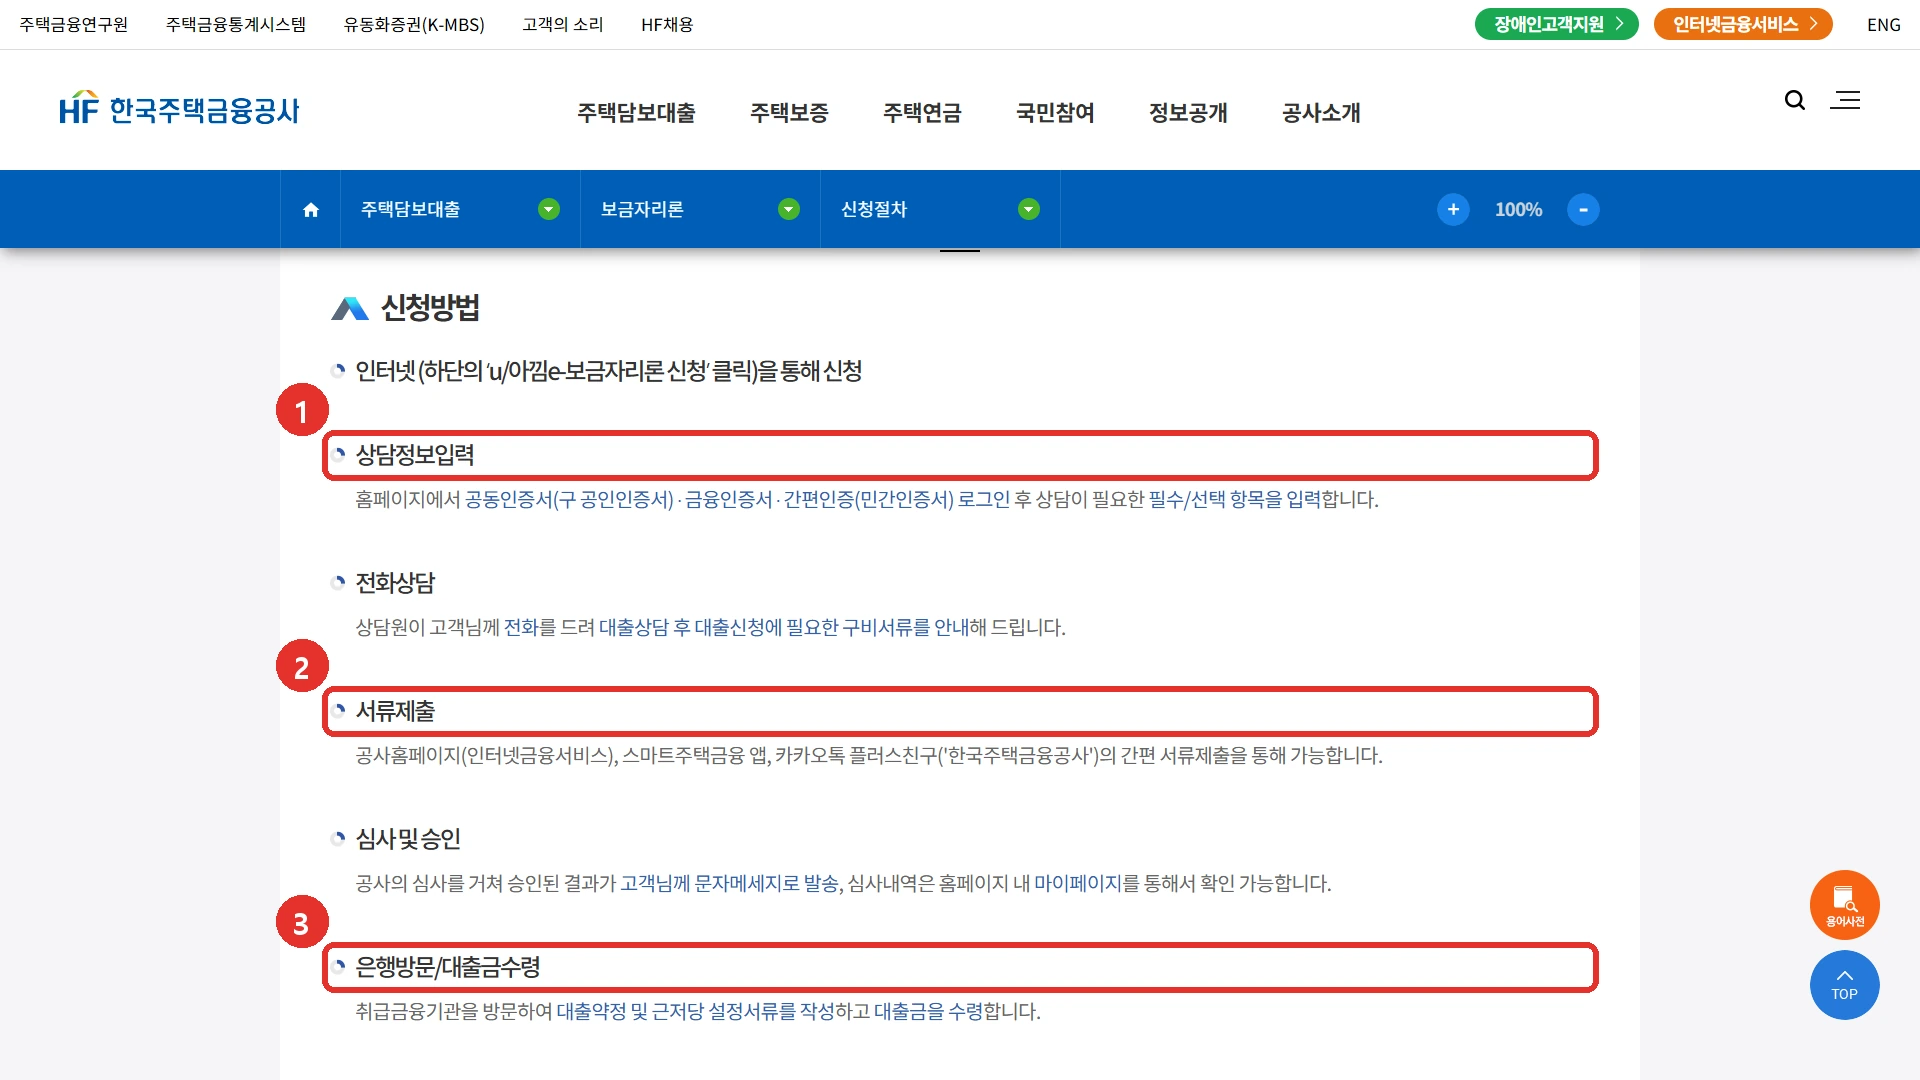Click the 은행방문/대출금수령 step heading
Viewport: 1920px width, 1080px height.
(448, 967)
